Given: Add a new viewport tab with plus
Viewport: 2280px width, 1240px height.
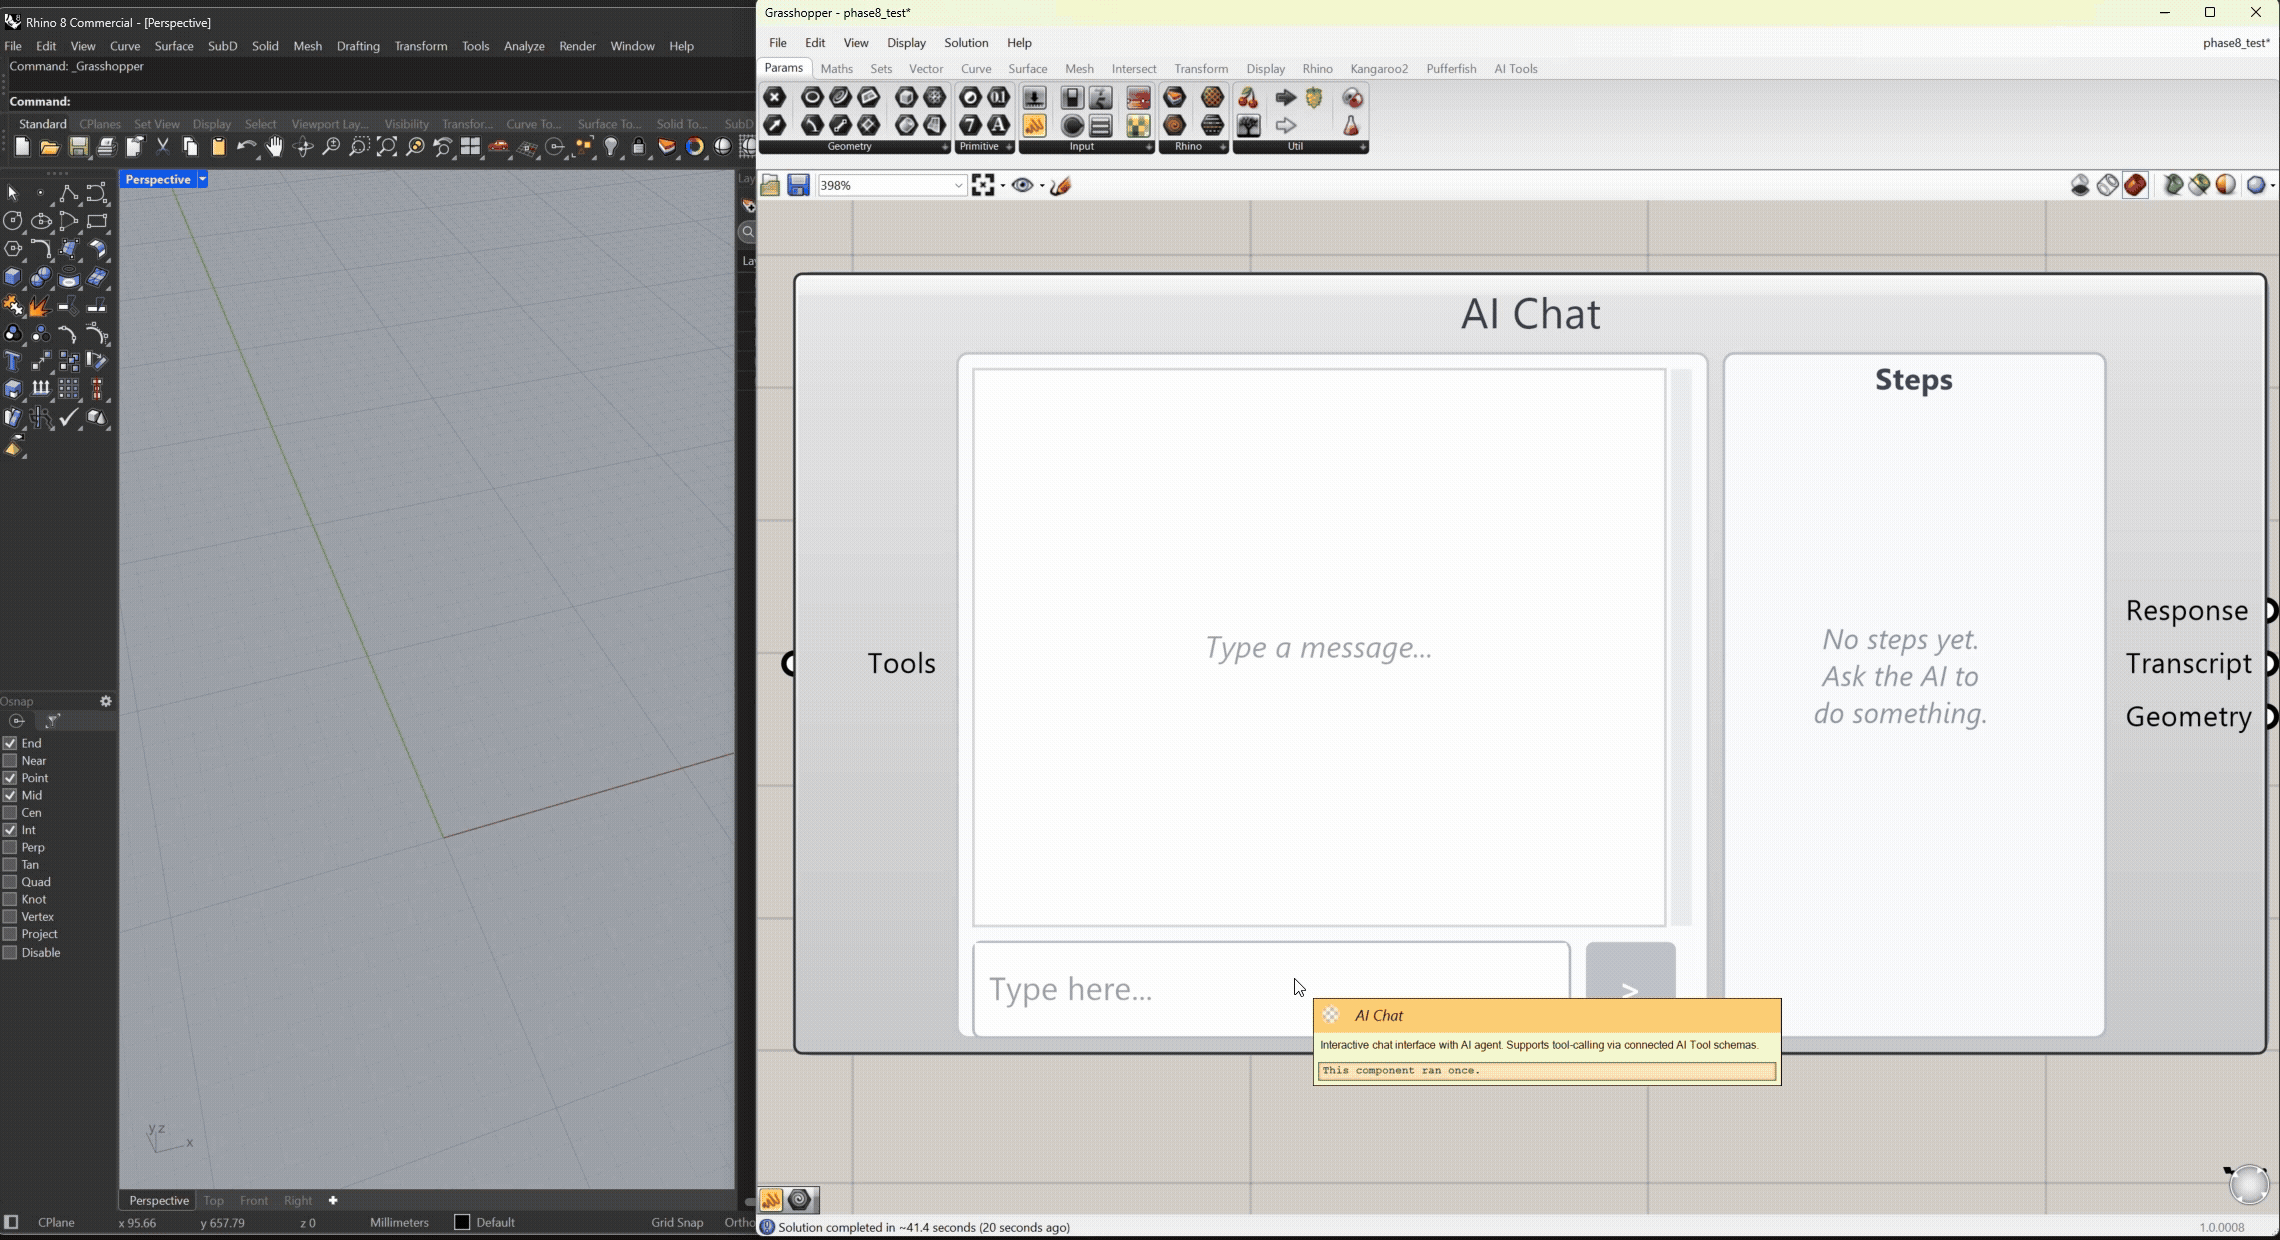Looking at the screenshot, I should tap(333, 1200).
